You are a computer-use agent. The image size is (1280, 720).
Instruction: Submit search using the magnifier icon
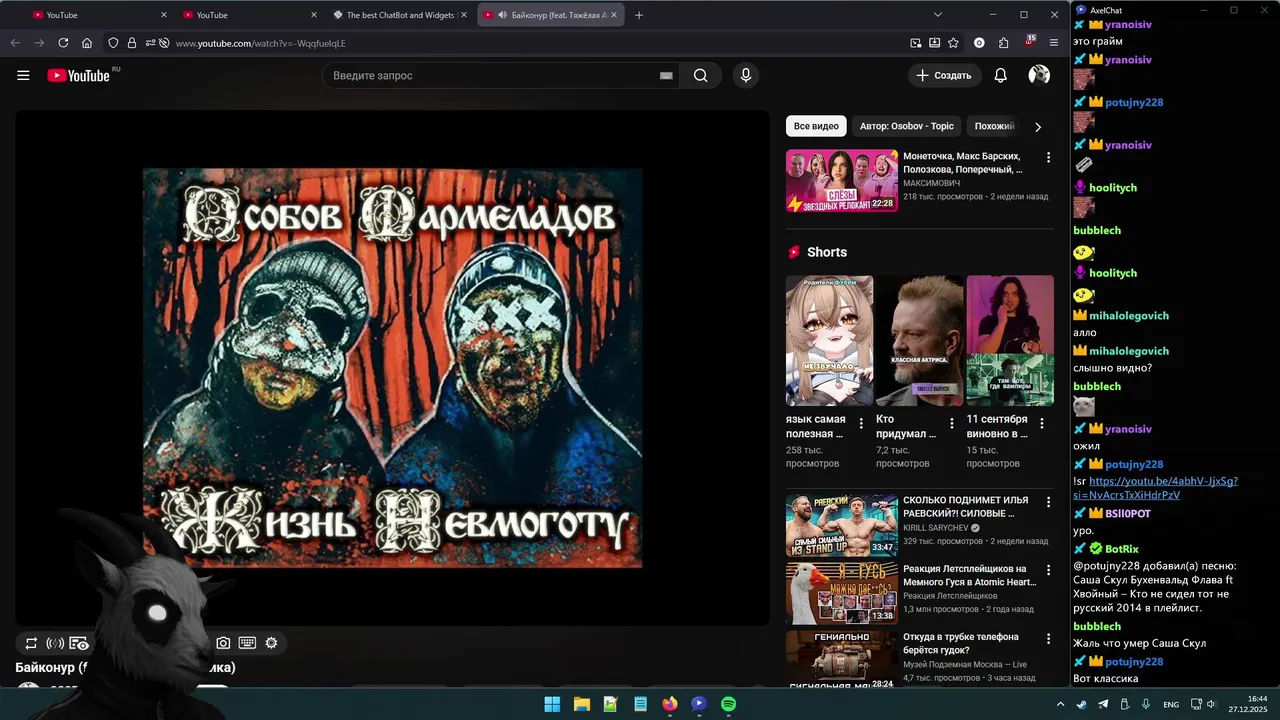tap(700, 75)
